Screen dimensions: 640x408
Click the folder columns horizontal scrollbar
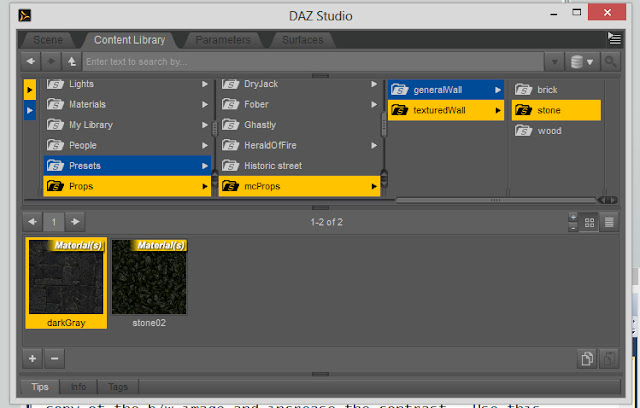click(496, 200)
